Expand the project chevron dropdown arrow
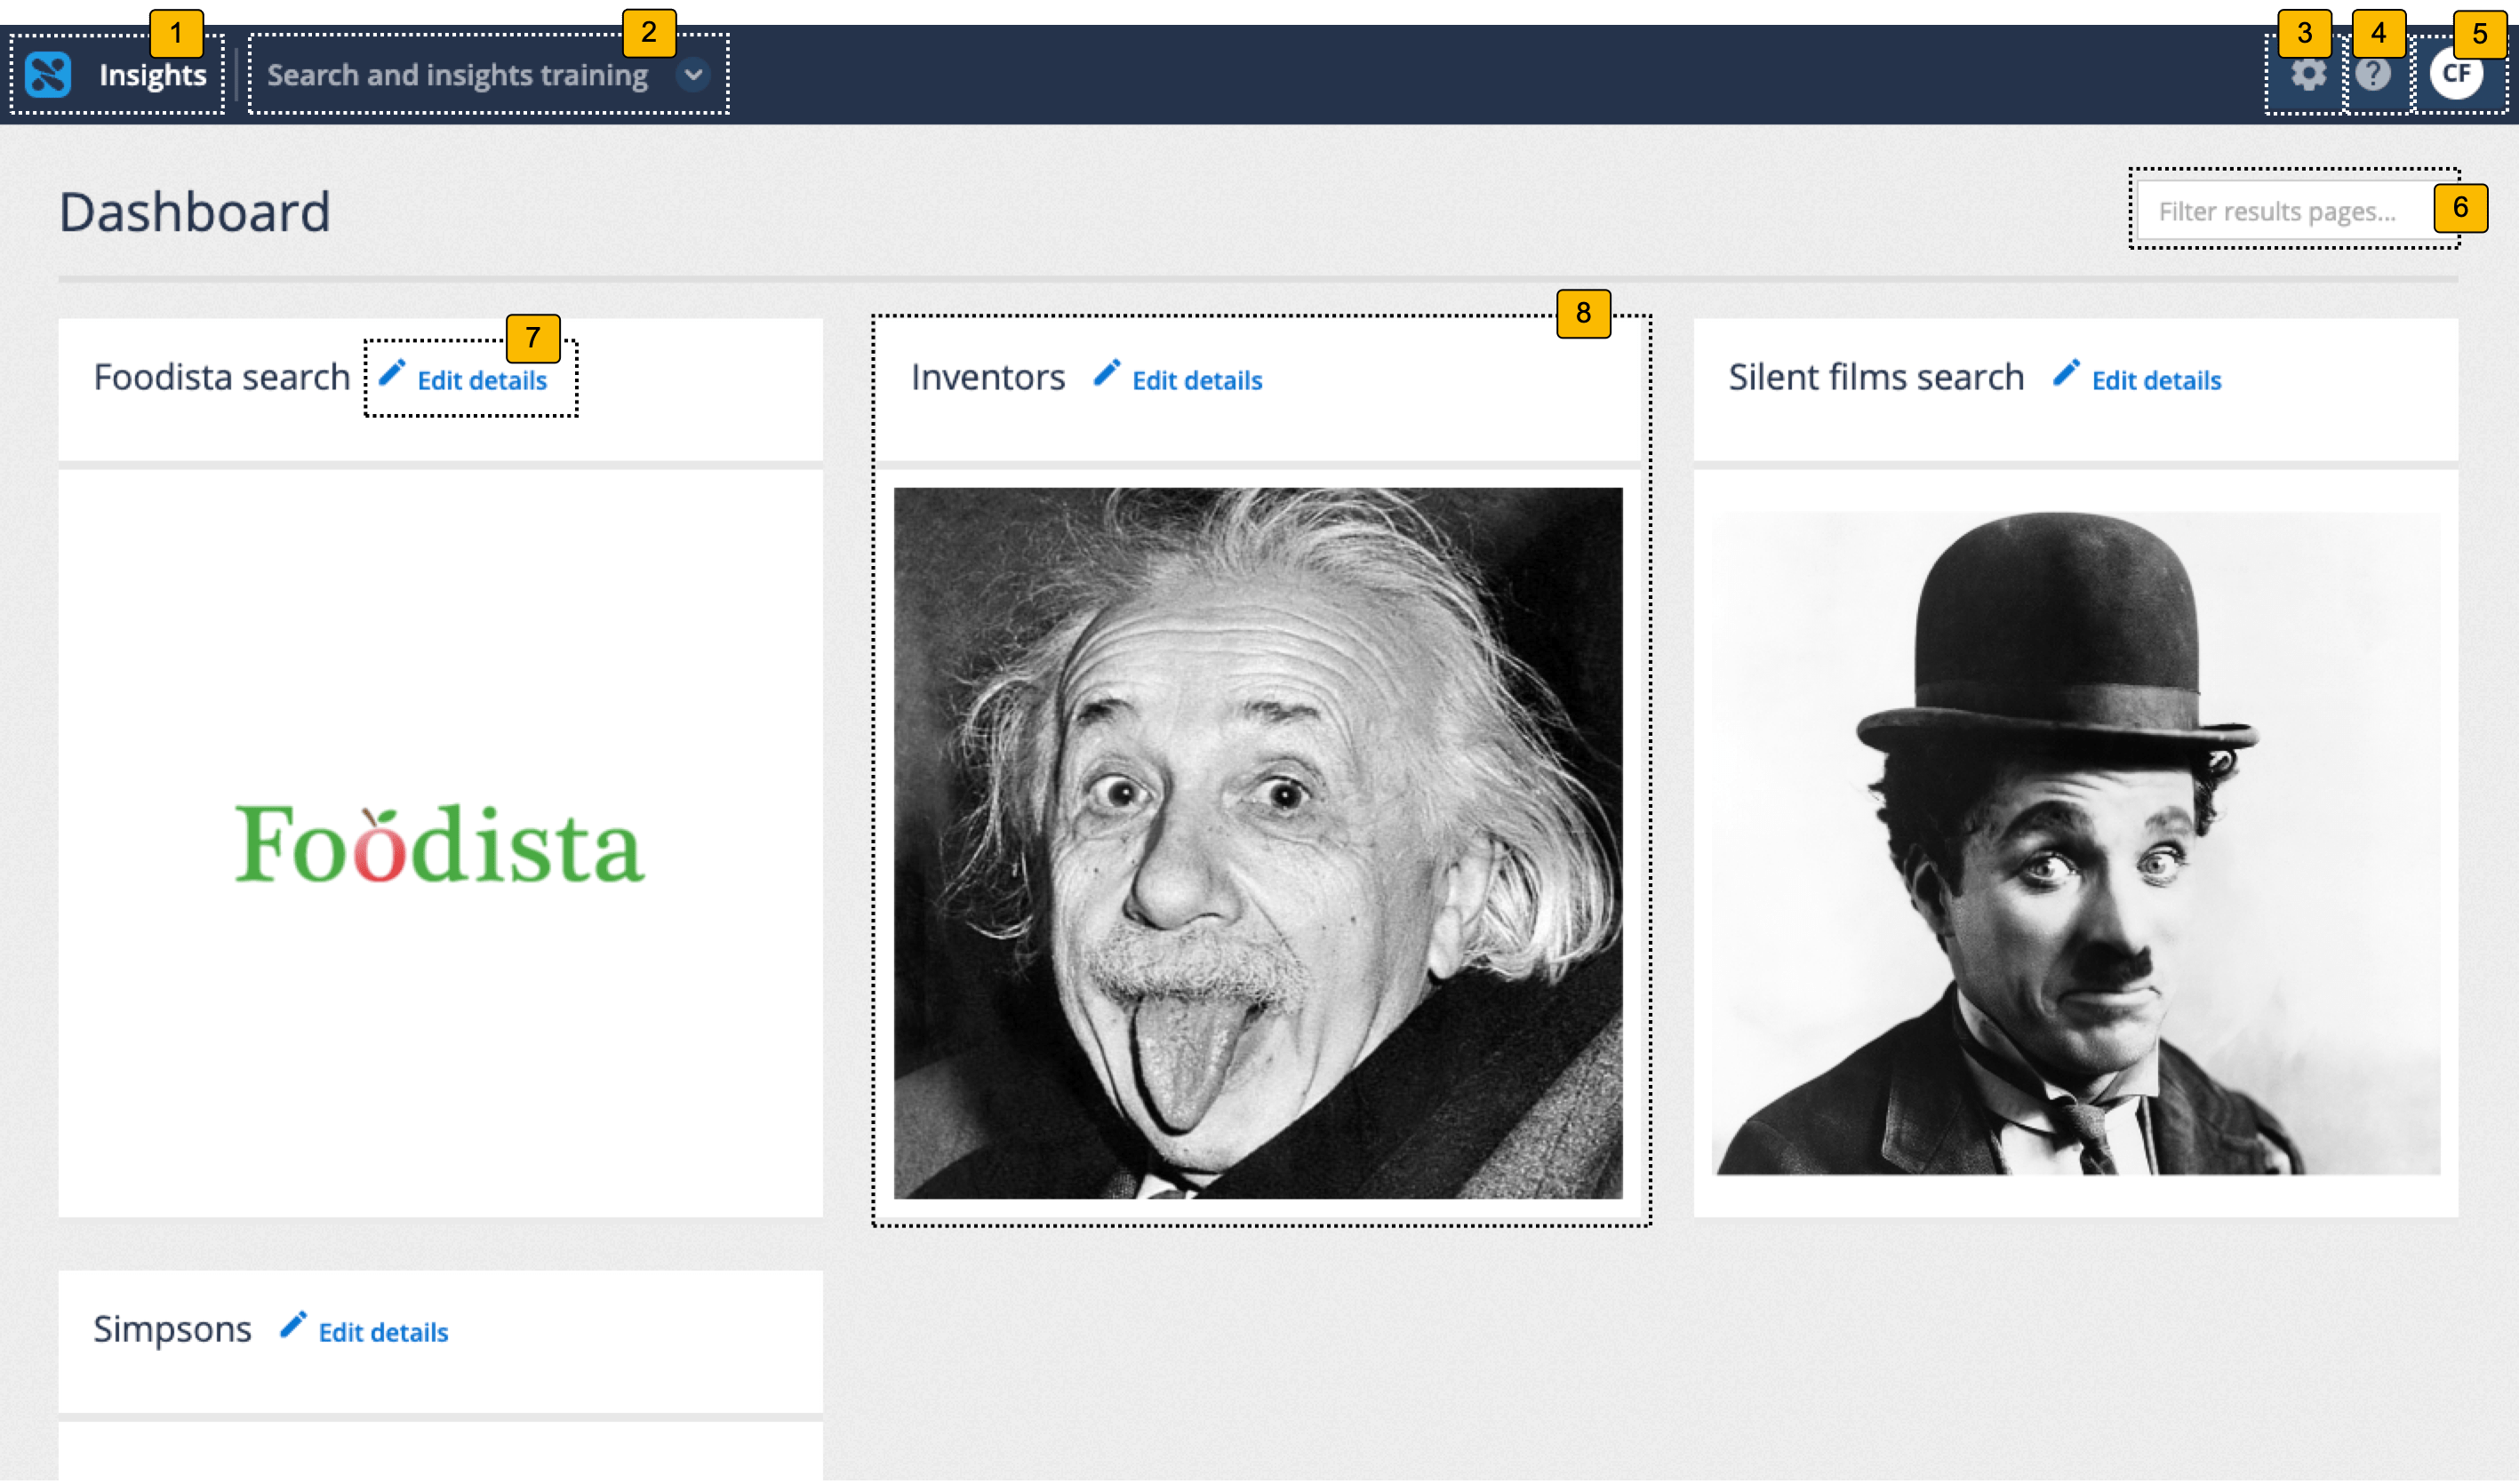Viewport: 2519px width, 1484px height. click(692, 75)
